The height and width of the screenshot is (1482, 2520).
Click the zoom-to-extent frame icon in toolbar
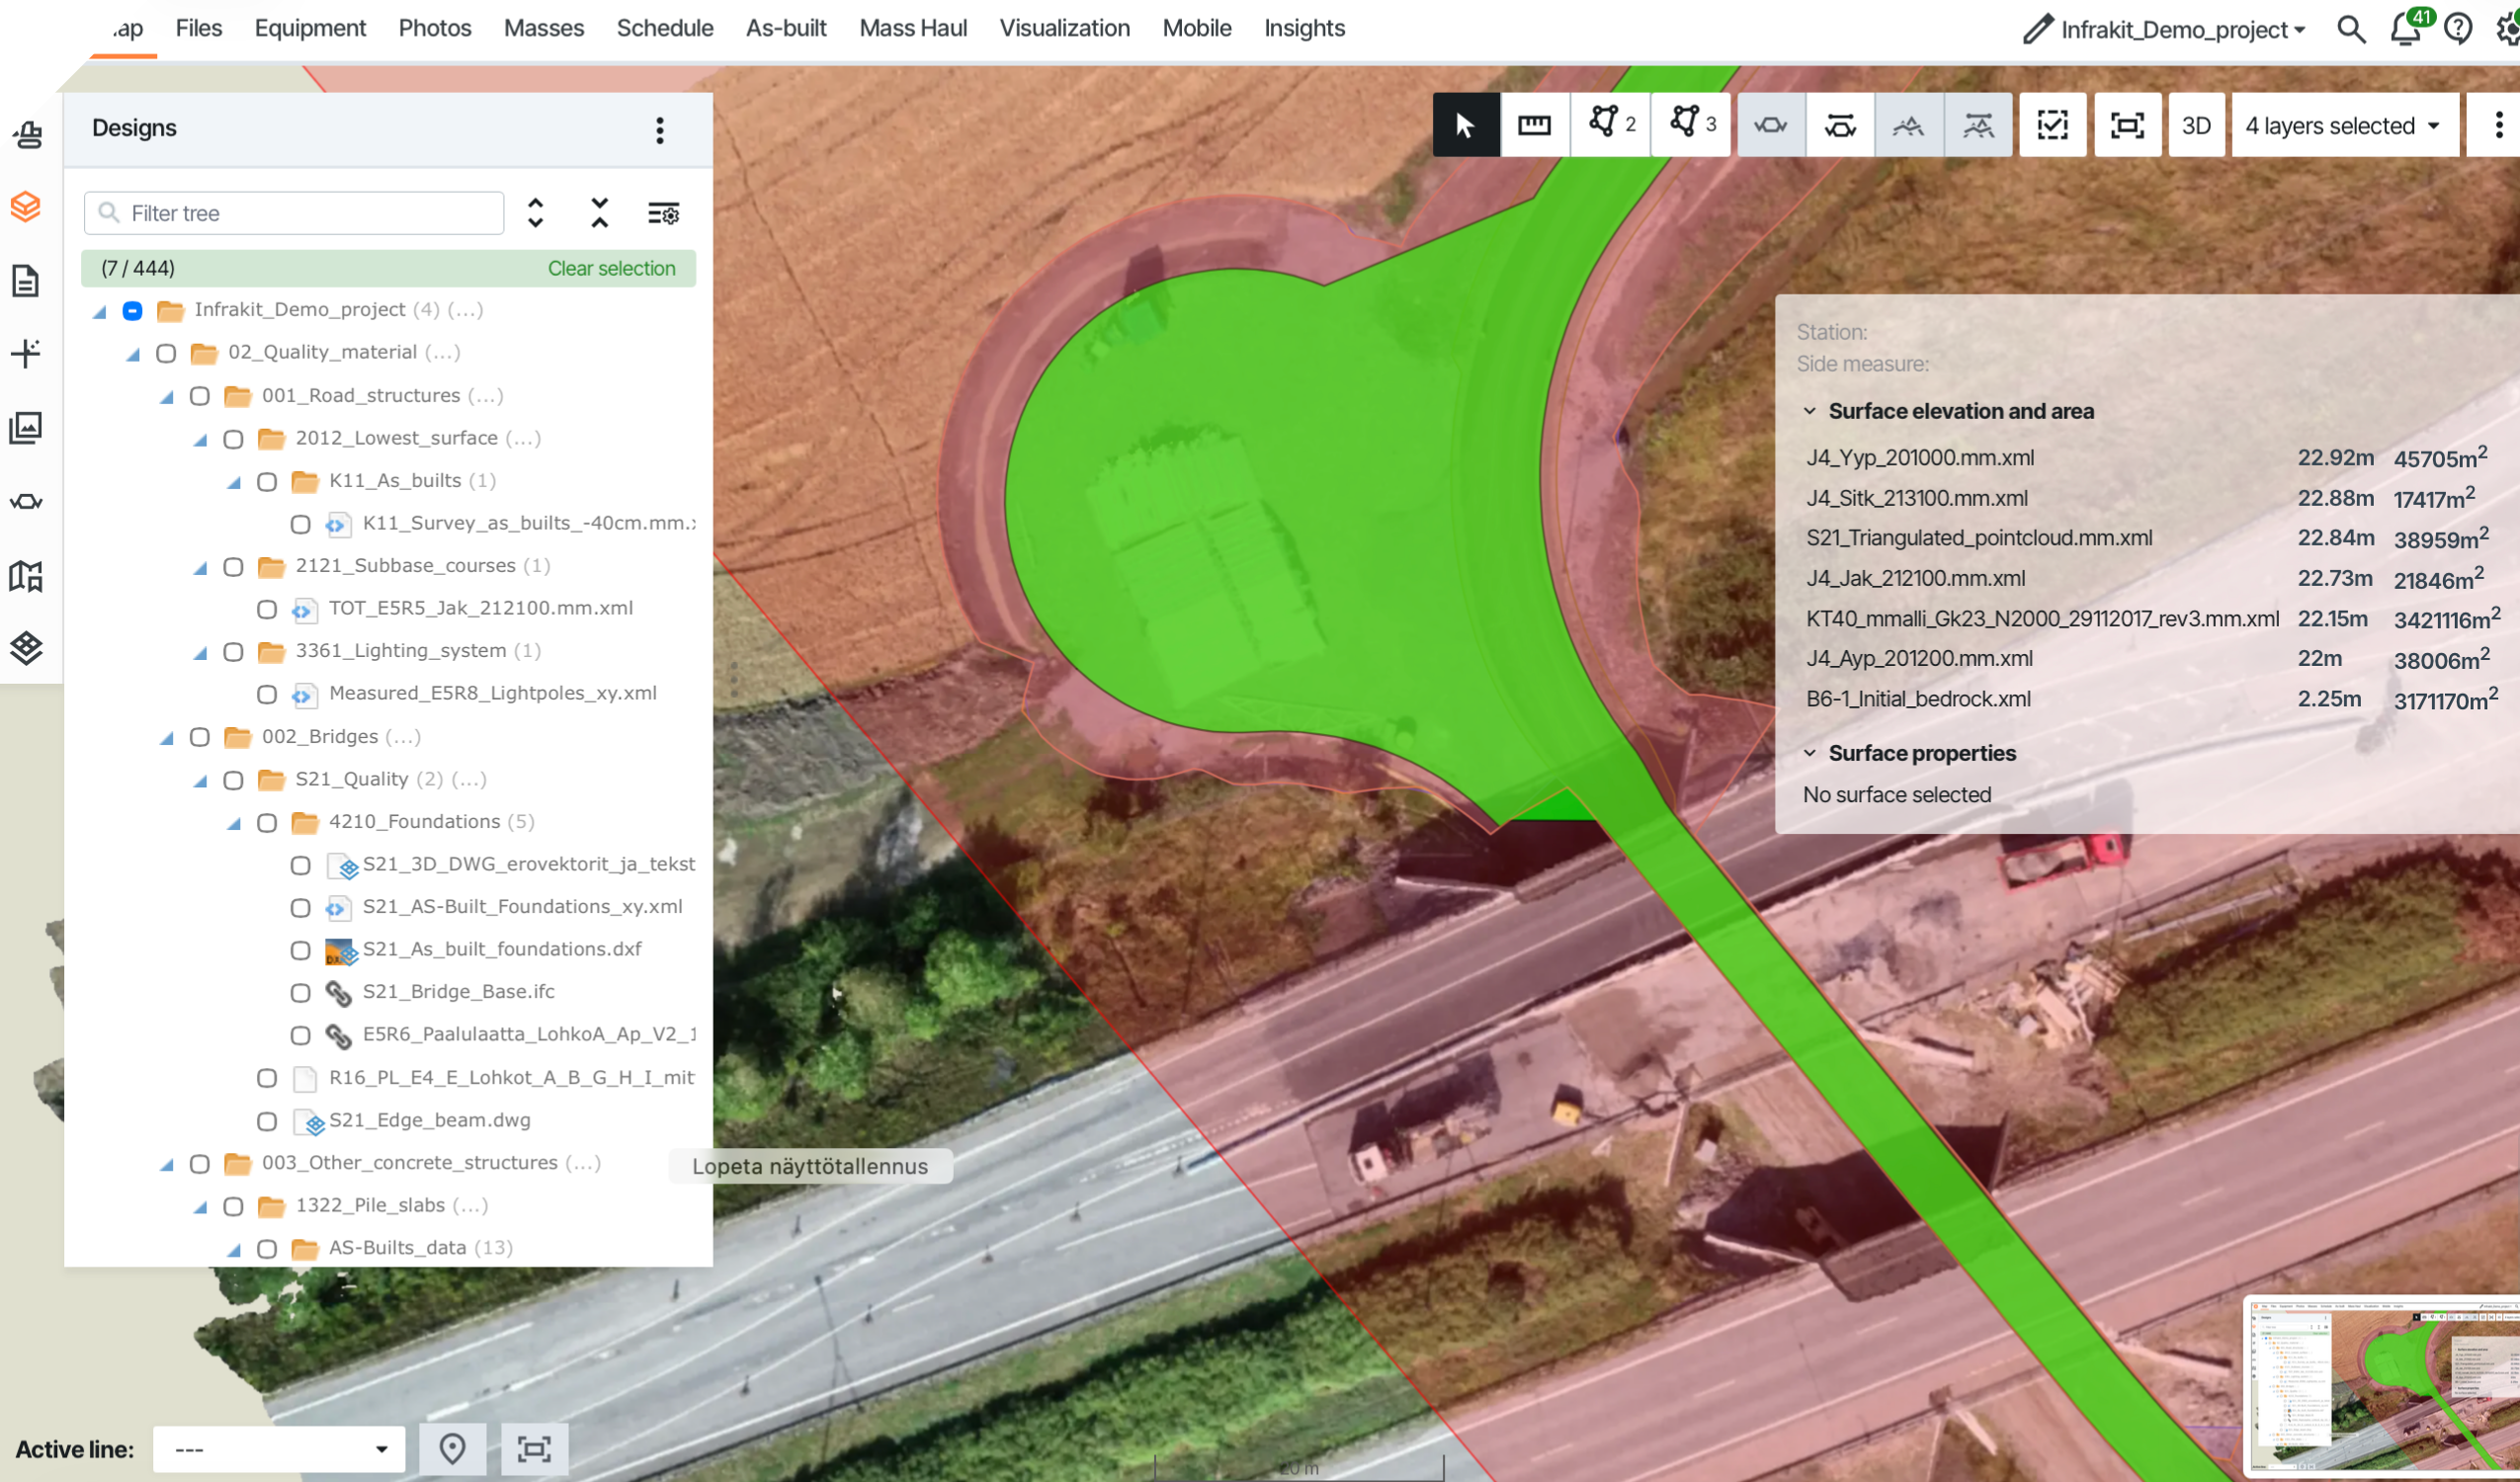pos(2126,125)
